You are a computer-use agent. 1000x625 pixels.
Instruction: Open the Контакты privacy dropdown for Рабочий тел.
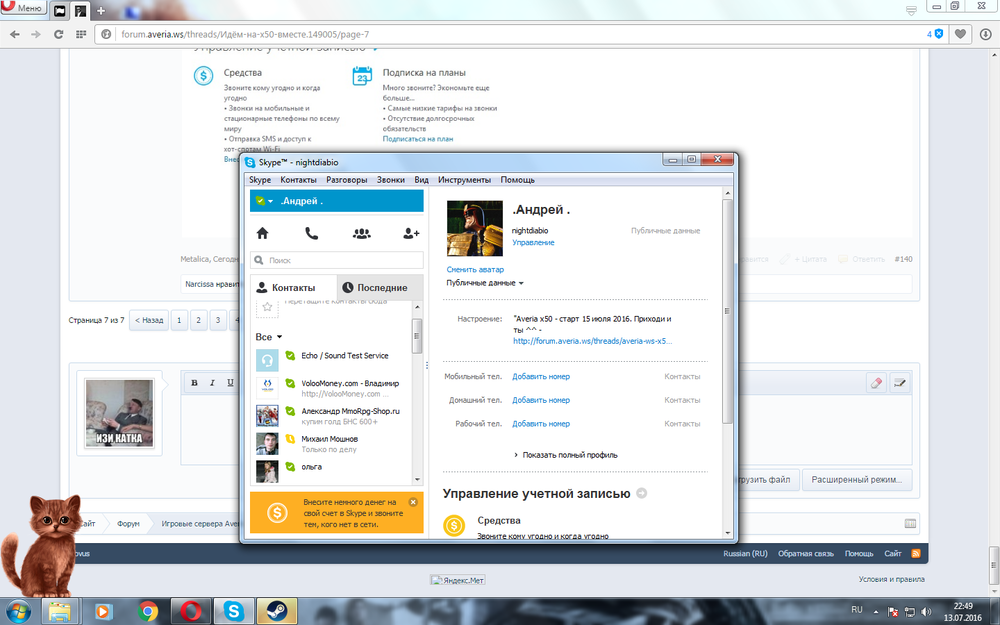coord(682,423)
